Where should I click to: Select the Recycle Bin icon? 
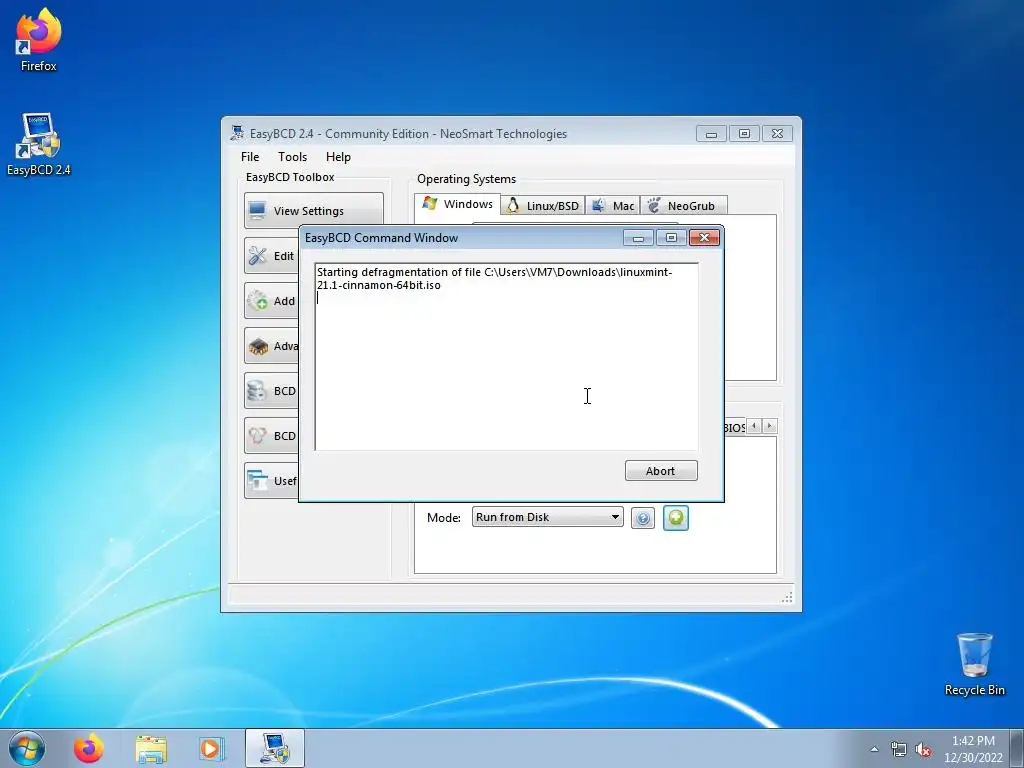tap(974, 664)
